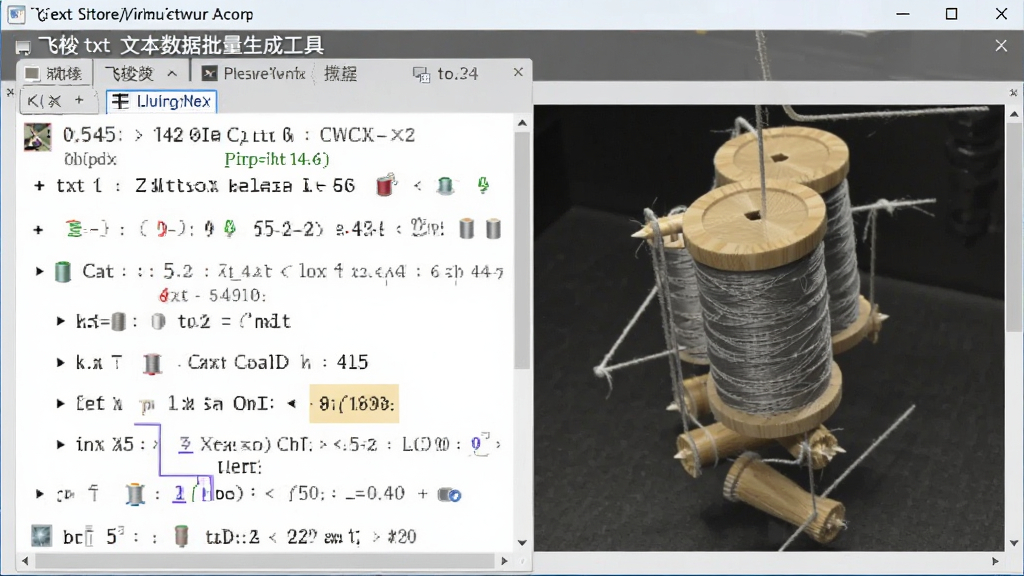The height and width of the screenshot is (576, 1024).
Task: Click the to.24 tab icon
Action: (x=421, y=74)
